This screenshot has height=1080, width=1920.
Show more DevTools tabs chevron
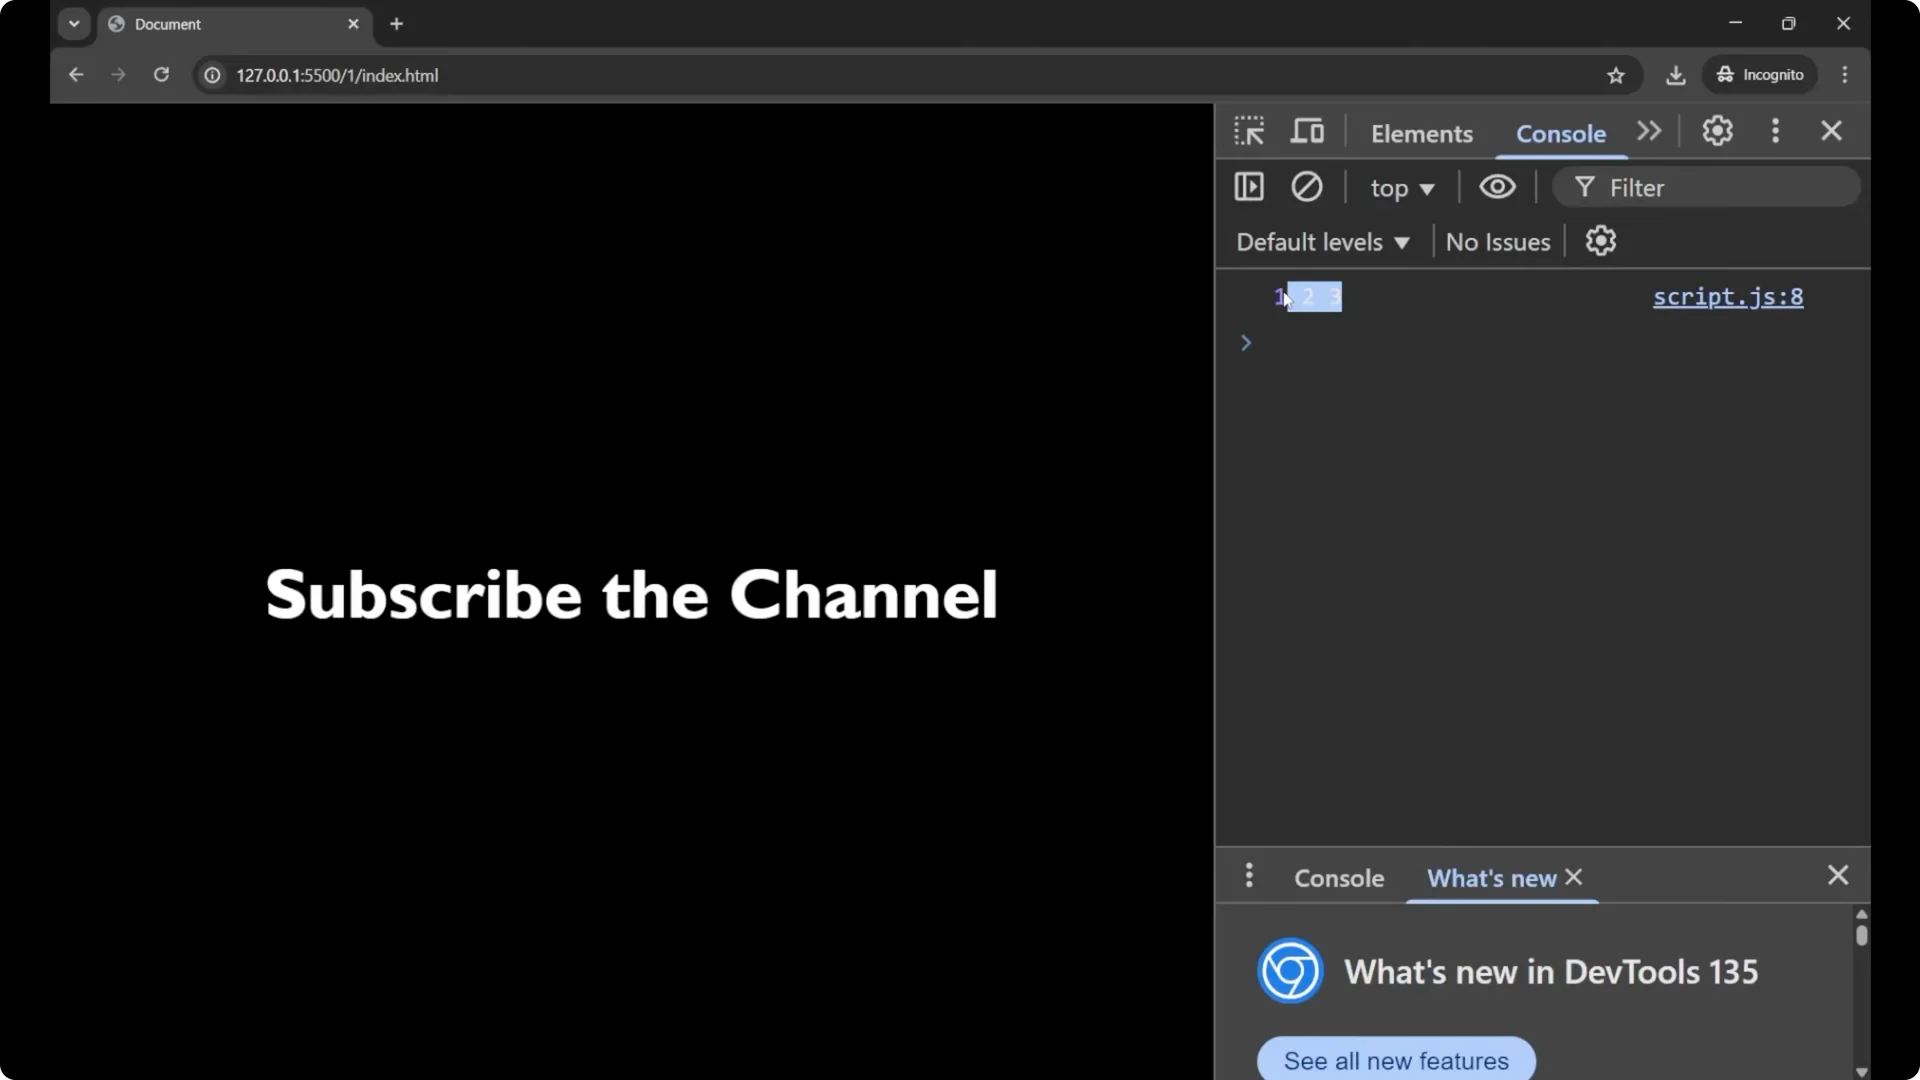point(1648,131)
